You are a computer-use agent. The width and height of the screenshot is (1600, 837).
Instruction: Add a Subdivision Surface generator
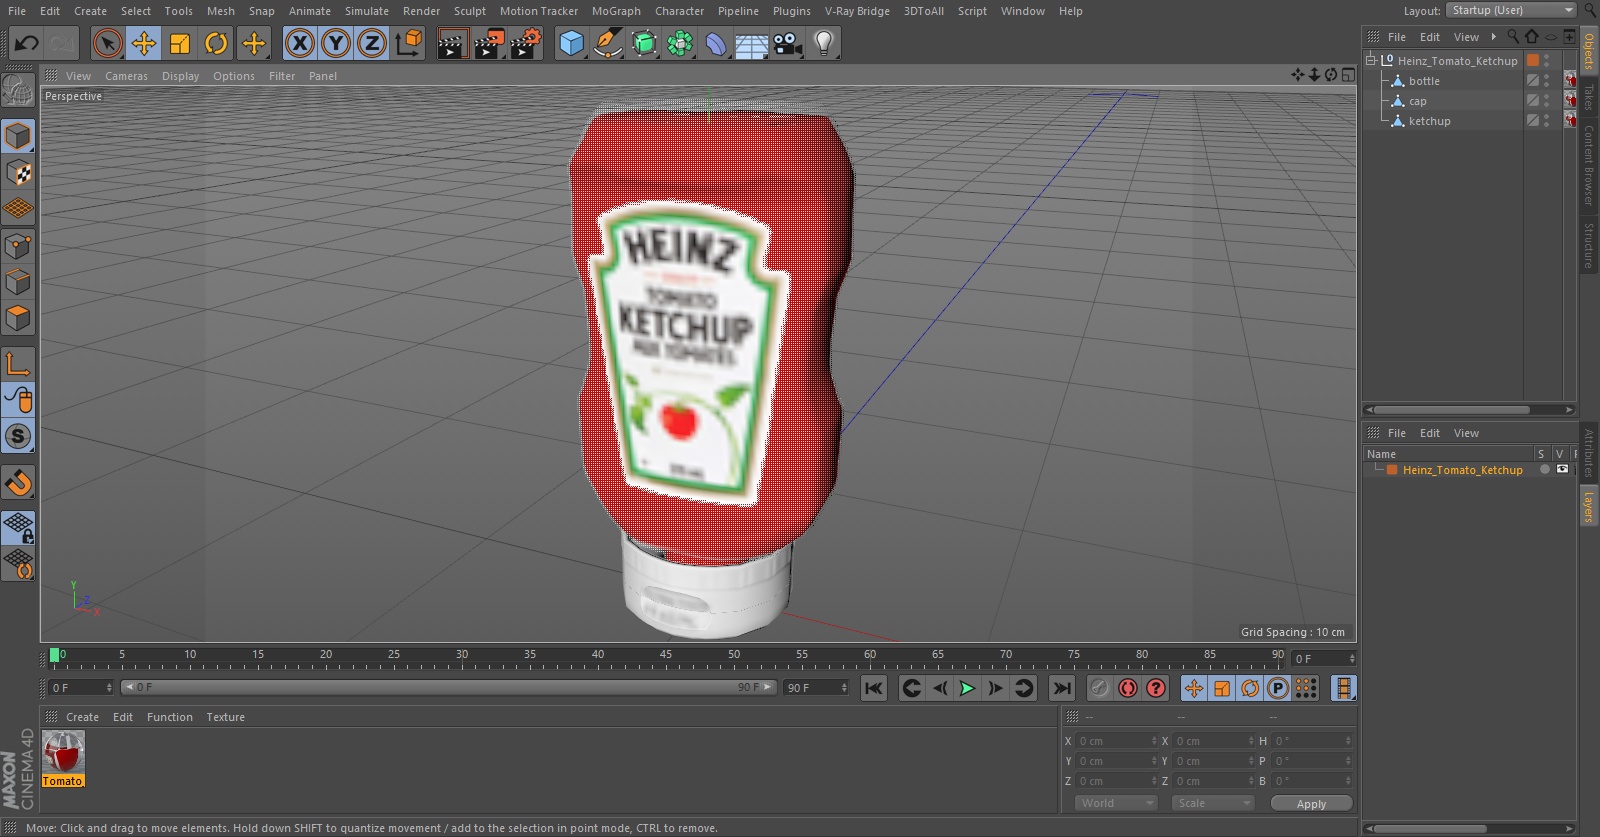point(644,43)
